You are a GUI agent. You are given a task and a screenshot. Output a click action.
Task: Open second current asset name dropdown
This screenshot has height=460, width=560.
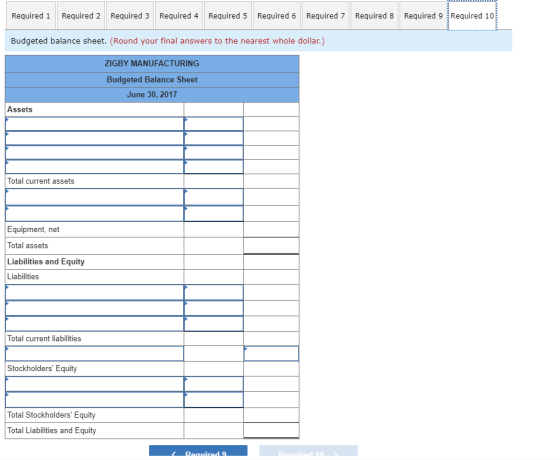[x=95, y=138]
